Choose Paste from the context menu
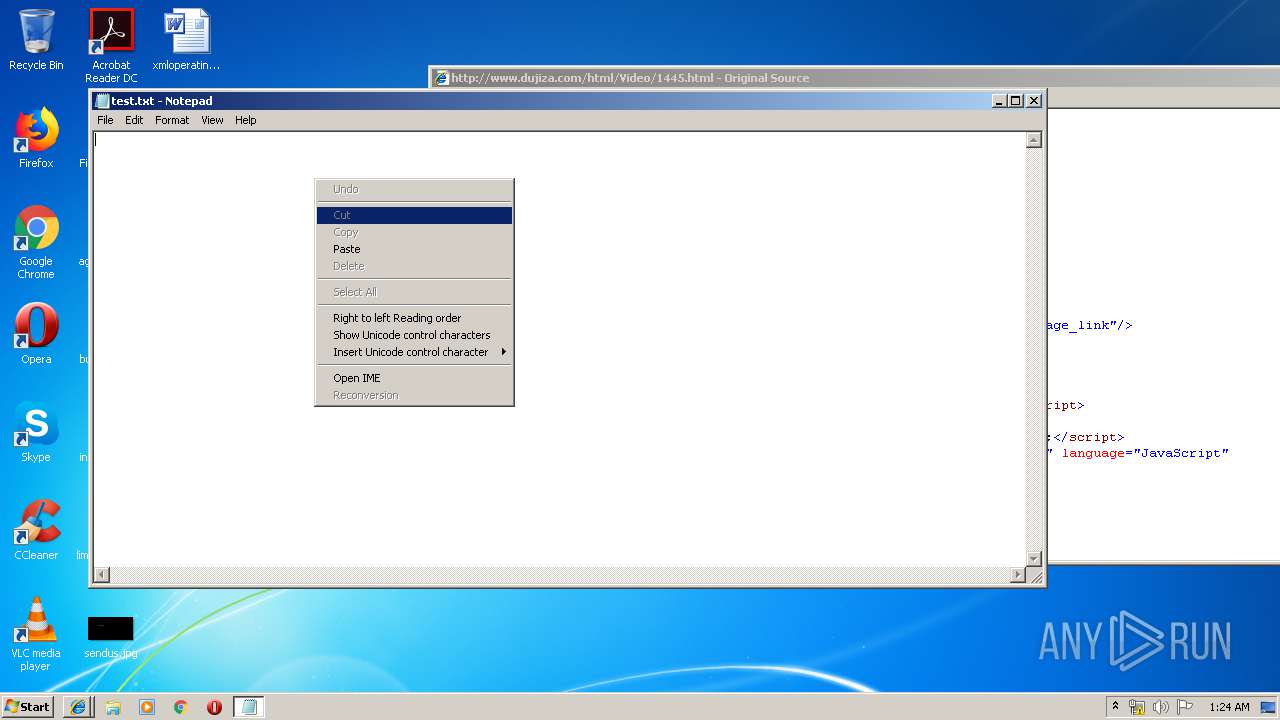 [414, 249]
